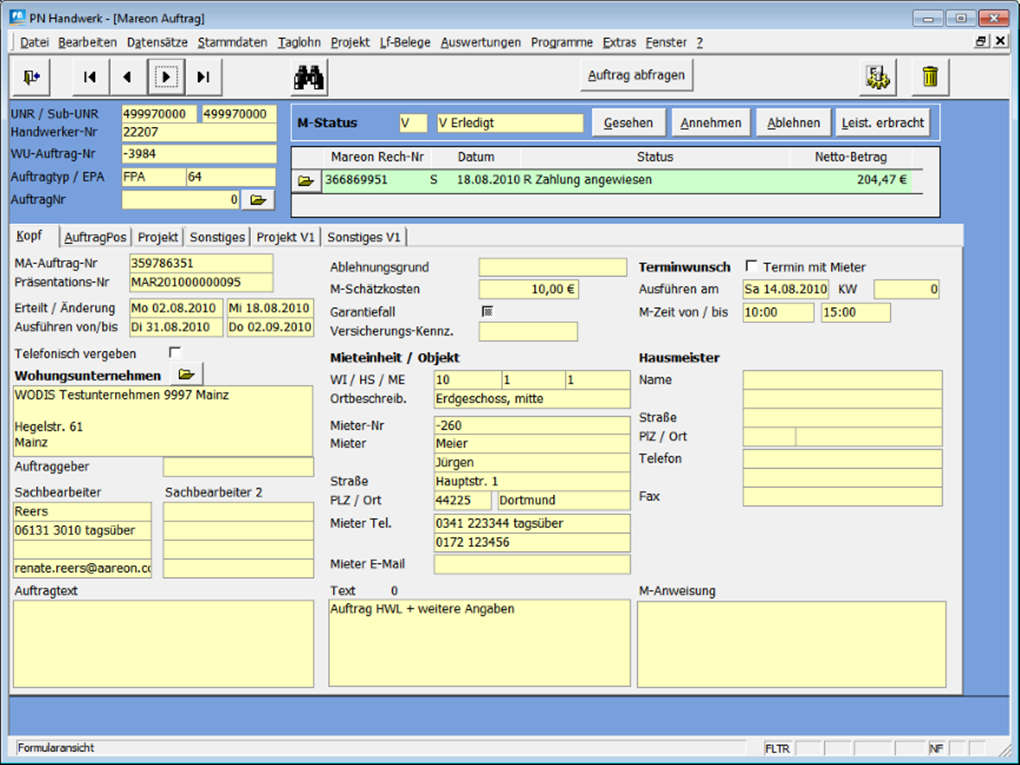The width and height of the screenshot is (1020, 765).
Task: Switch to the Sonstiges V1 tab
Action: (364, 237)
